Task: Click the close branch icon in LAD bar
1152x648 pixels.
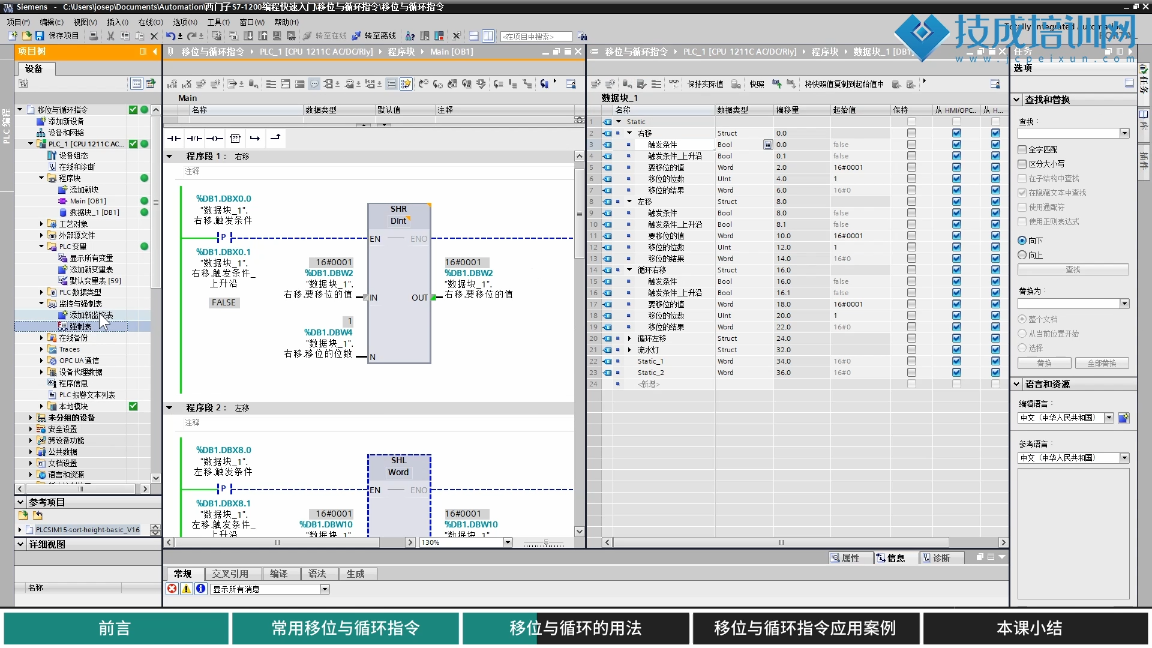Action: pyautogui.click(x=275, y=138)
